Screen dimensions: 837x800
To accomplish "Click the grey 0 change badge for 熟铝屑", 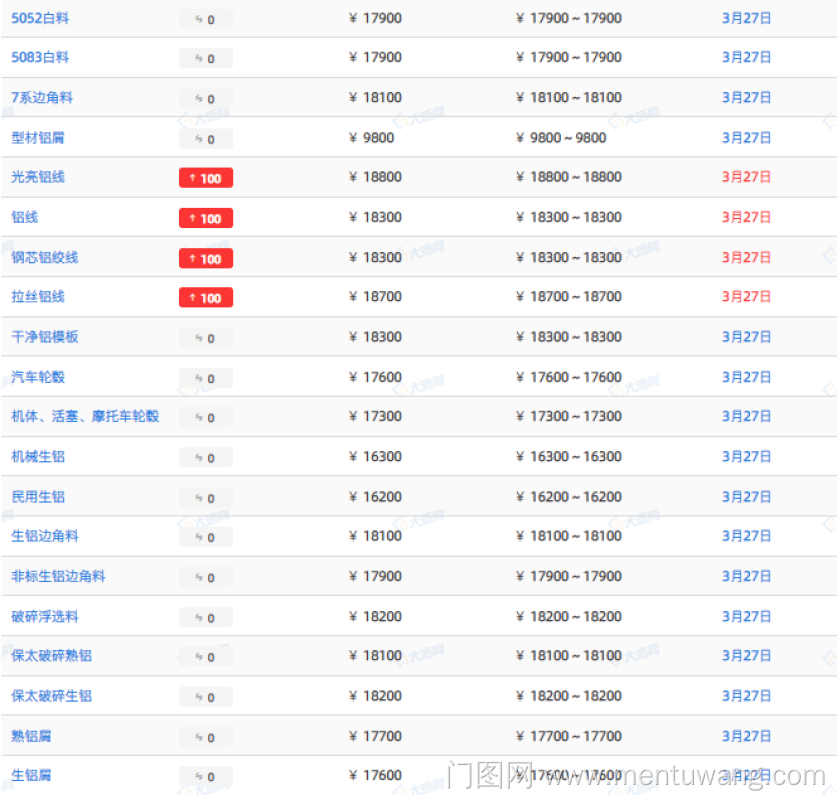I will 205,737.
